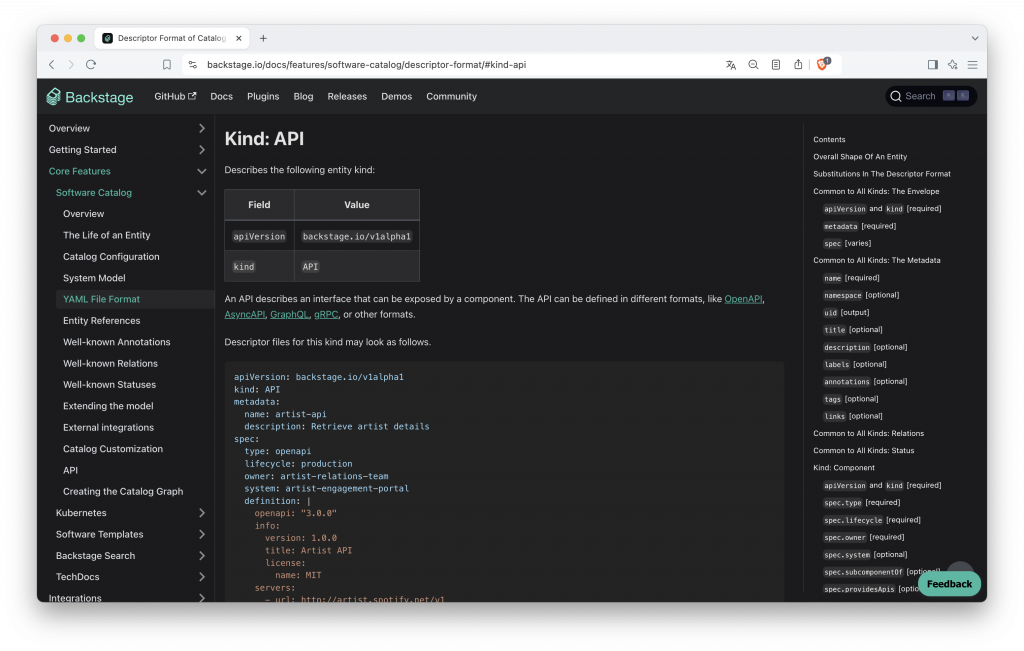
Task: Open the Brave Shields lion icon
Action: click(x=823, y=64)
